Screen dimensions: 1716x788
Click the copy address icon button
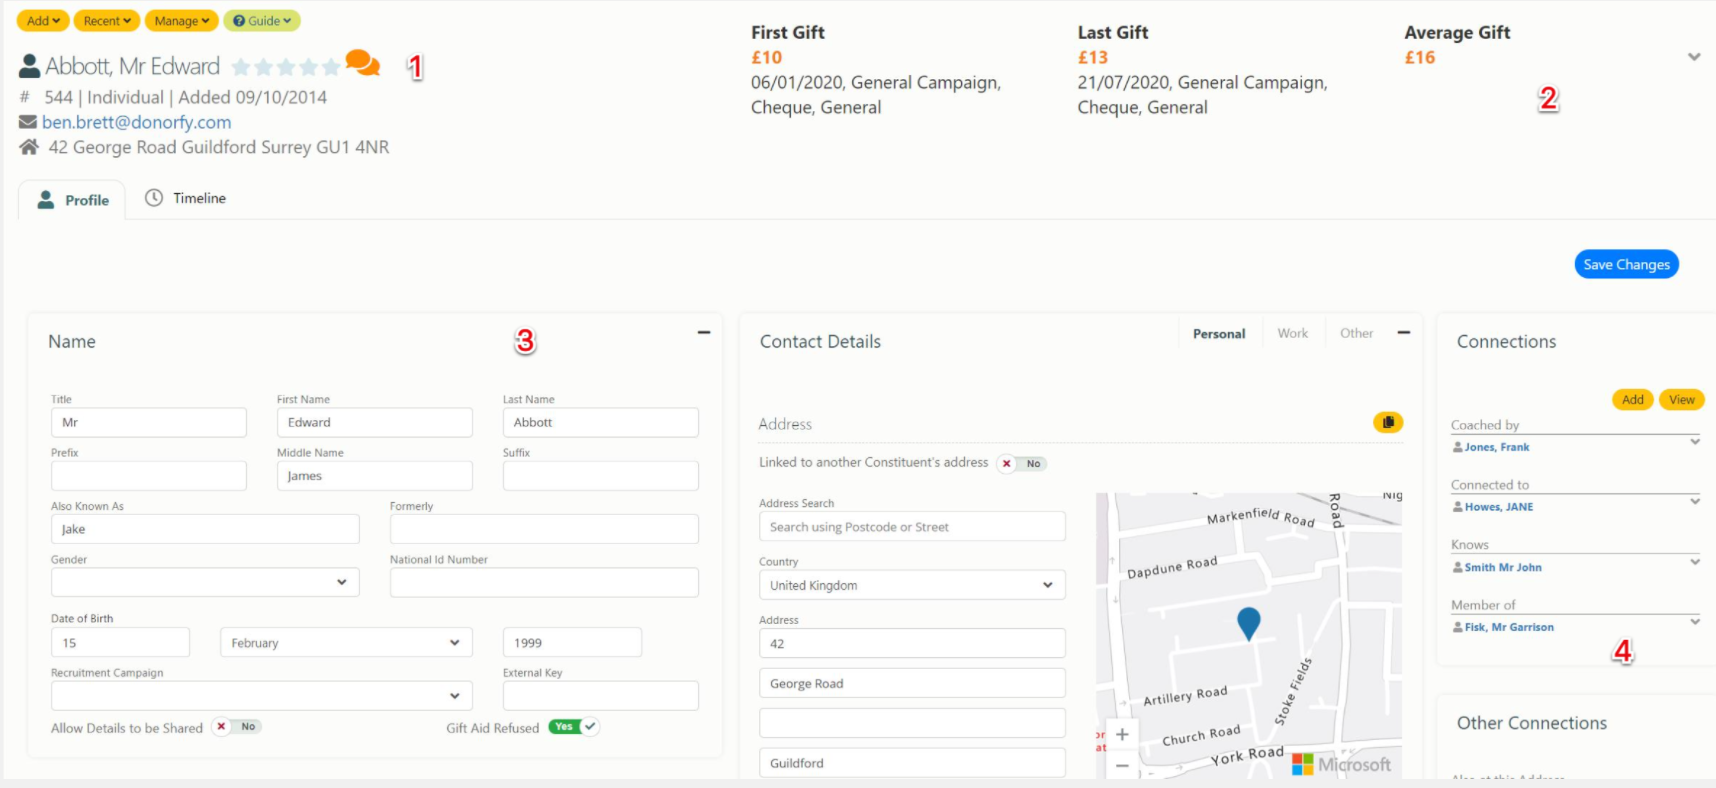[1388, 422]
